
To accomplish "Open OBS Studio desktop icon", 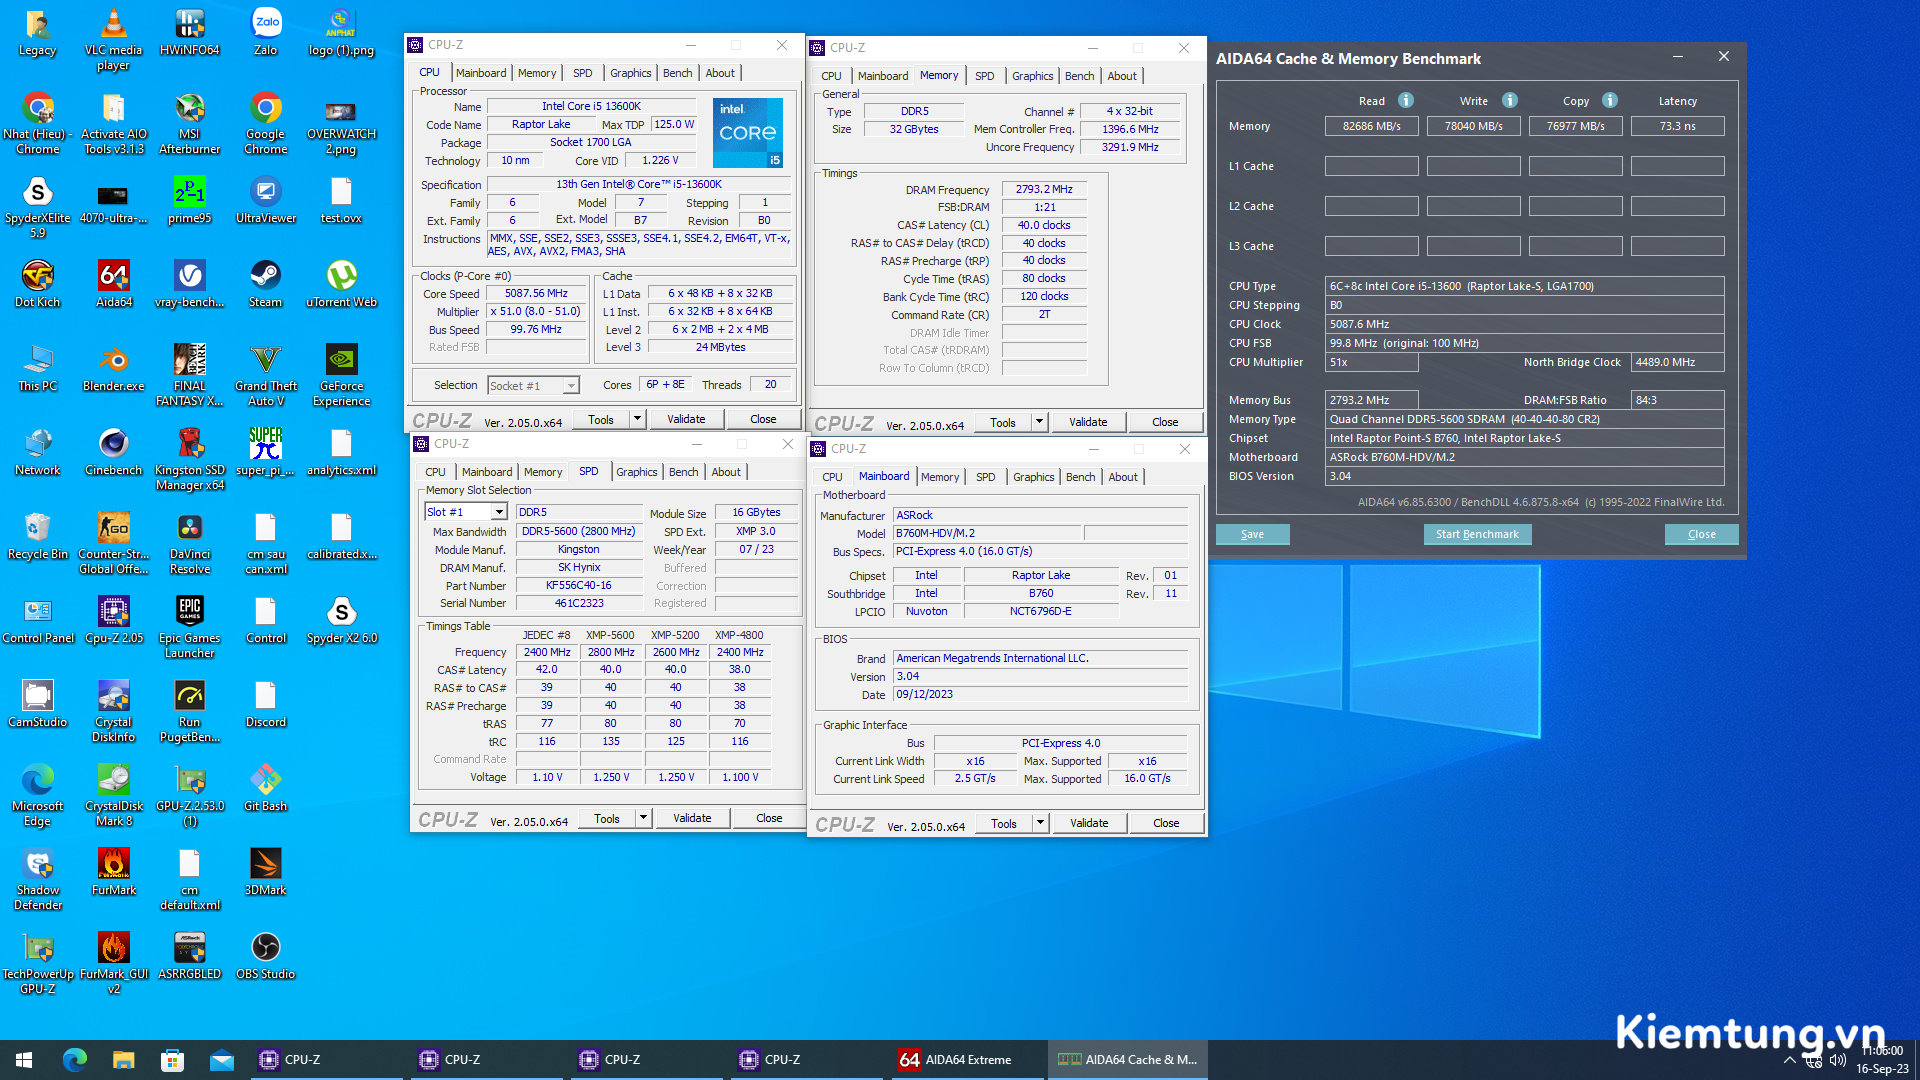I will (266, 956).
